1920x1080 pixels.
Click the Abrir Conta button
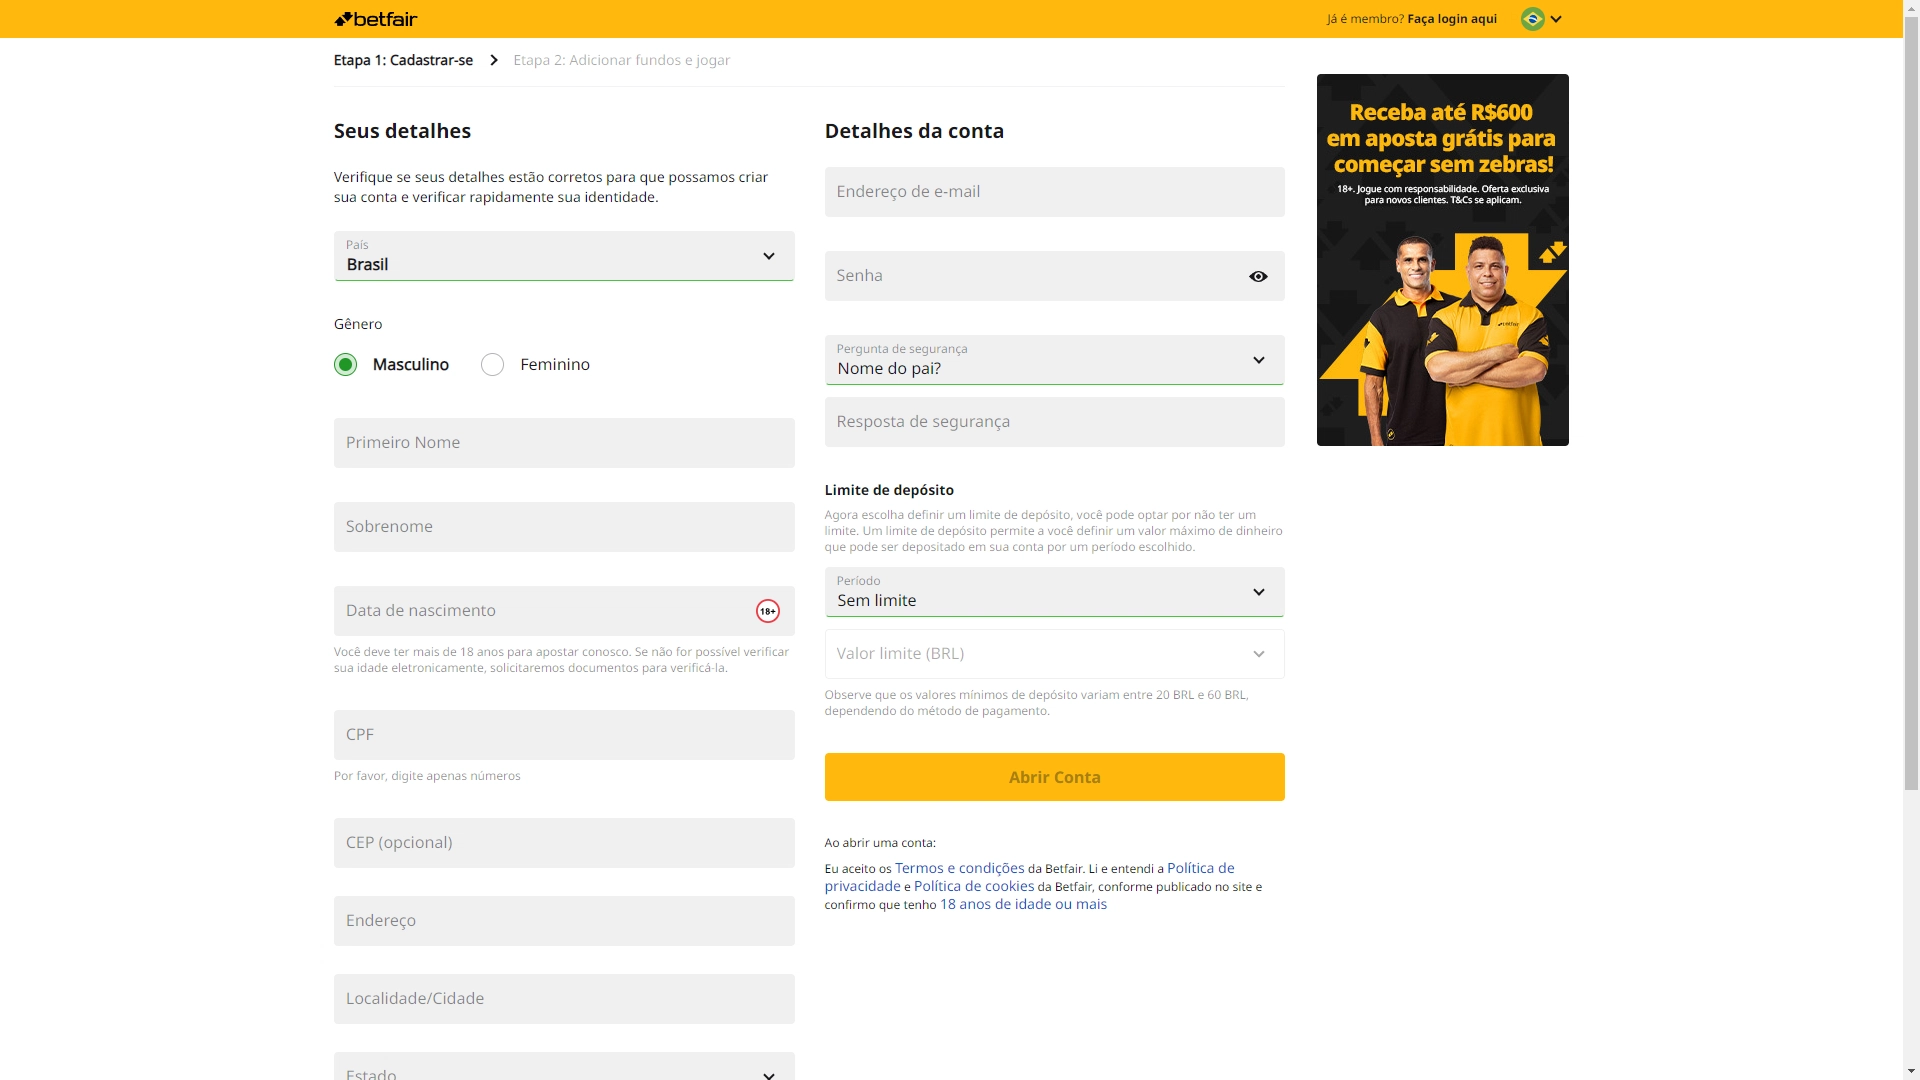click(1054, 777)
